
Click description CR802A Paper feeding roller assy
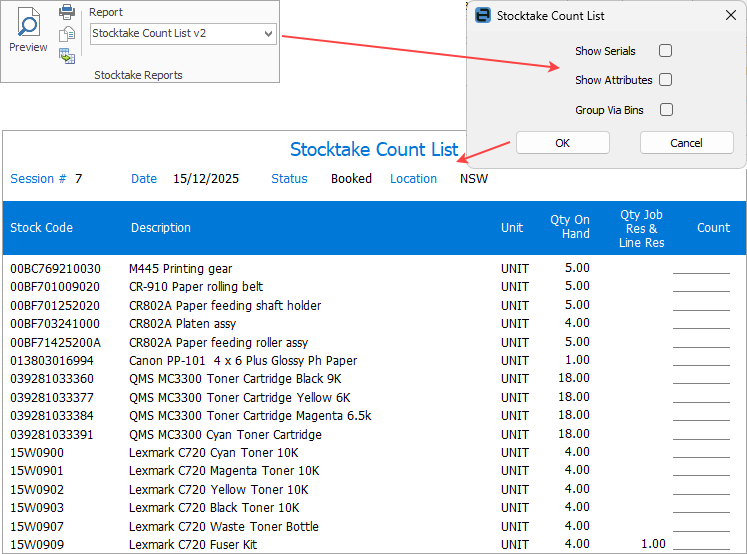click(218, 343)
